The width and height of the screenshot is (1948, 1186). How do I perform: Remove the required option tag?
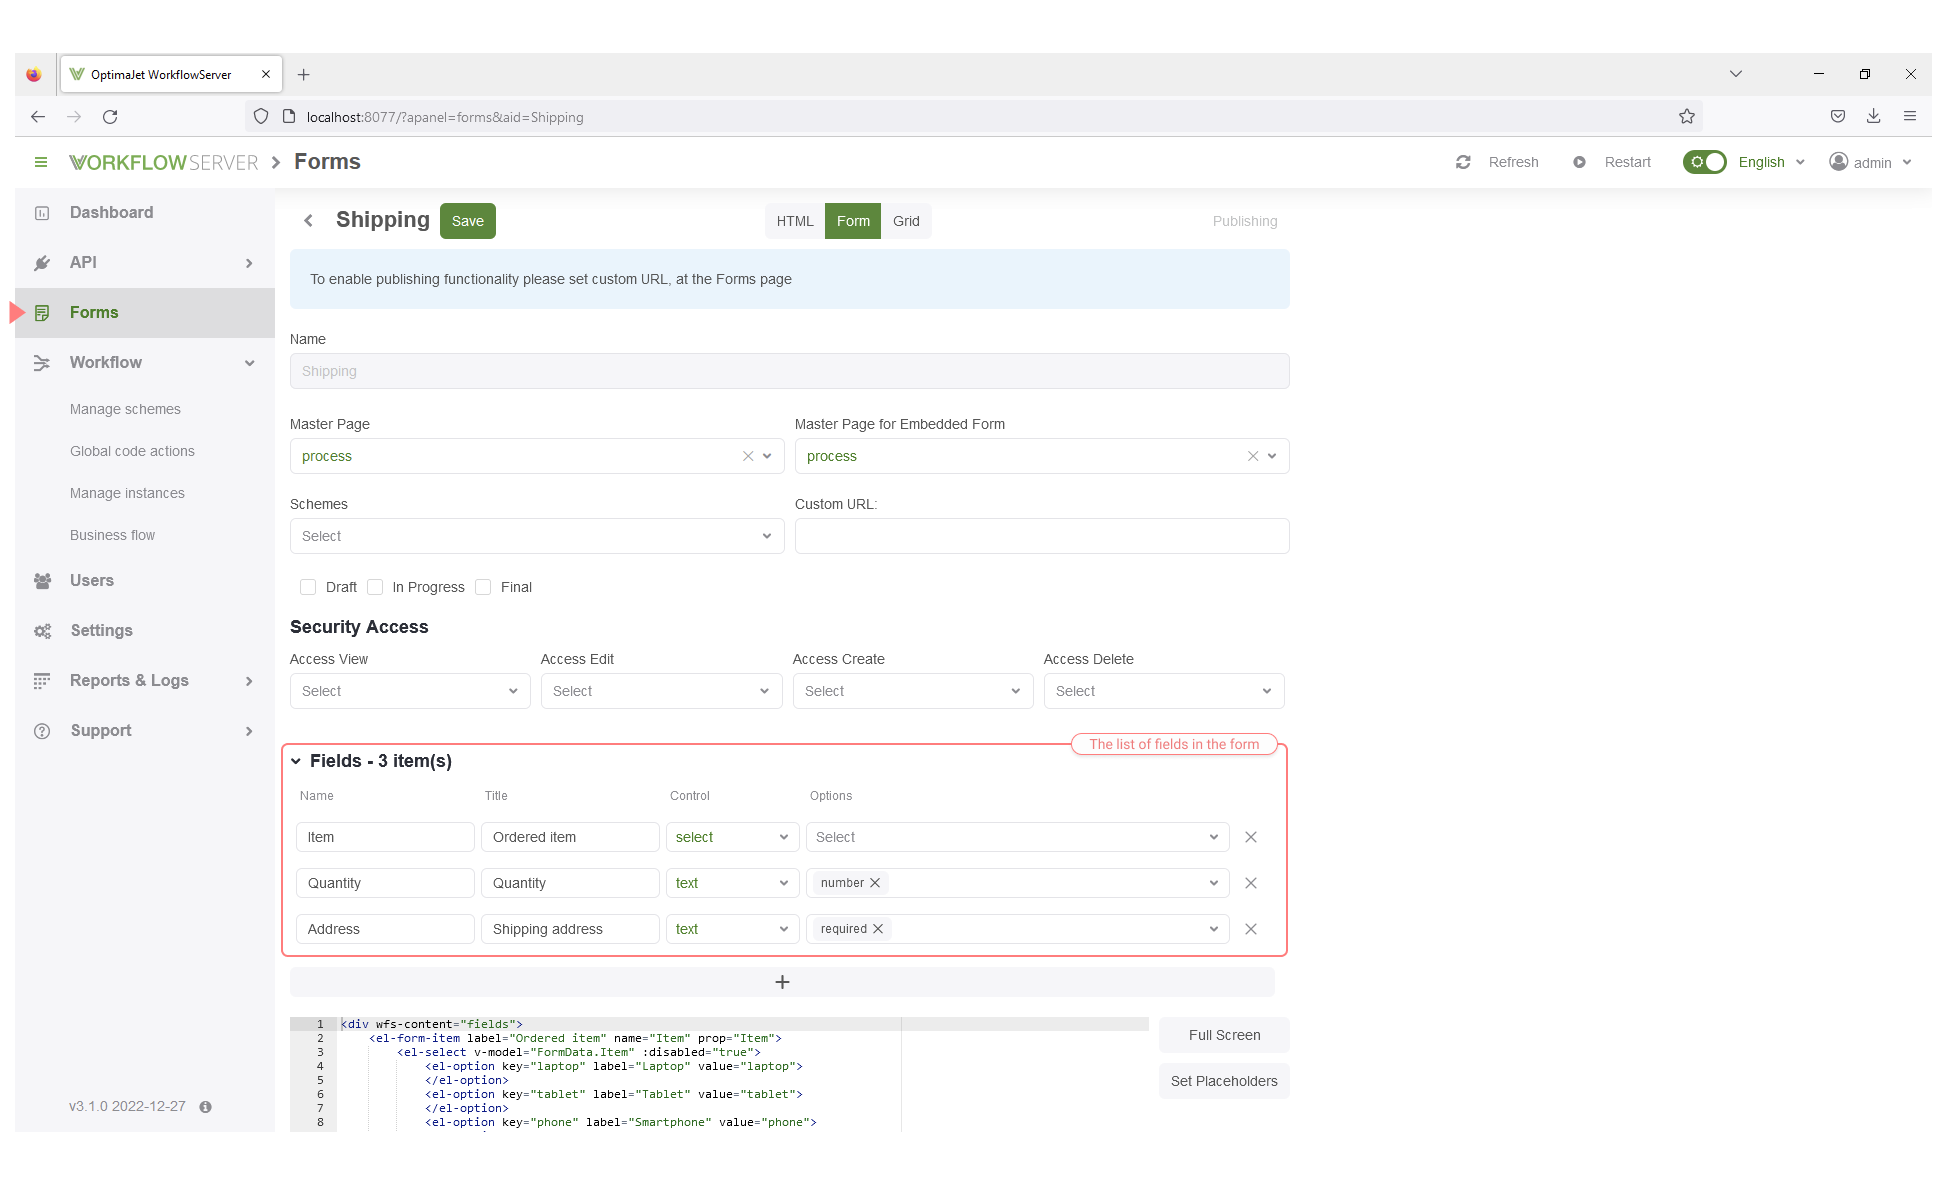(x=878, y=929)
